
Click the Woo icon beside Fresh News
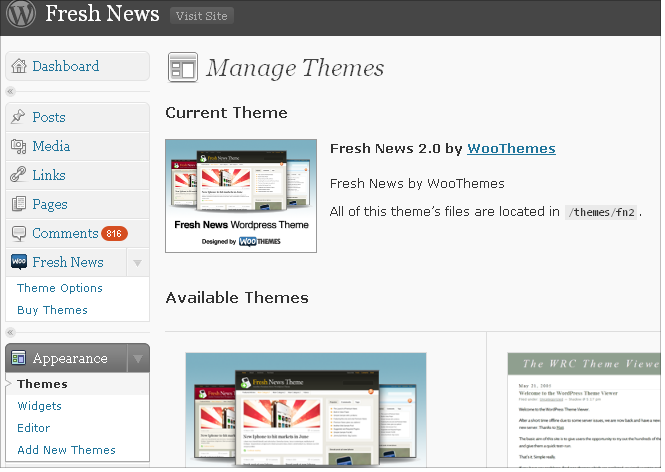click(x=19, y=262)
